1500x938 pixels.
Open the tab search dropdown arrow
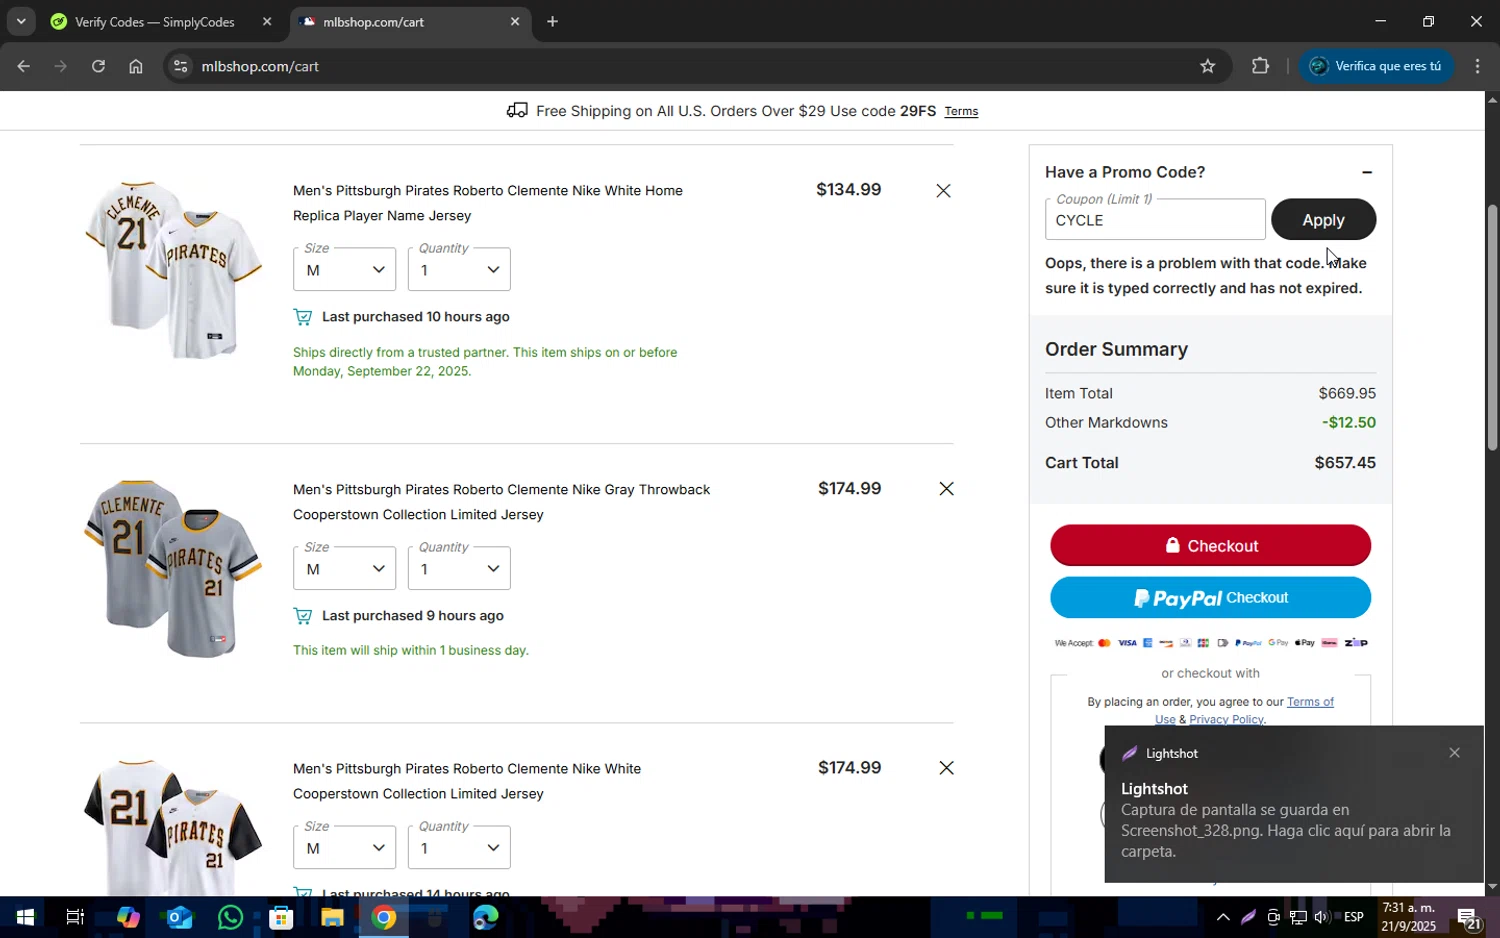pyautogui.click(x=21, y=22)
